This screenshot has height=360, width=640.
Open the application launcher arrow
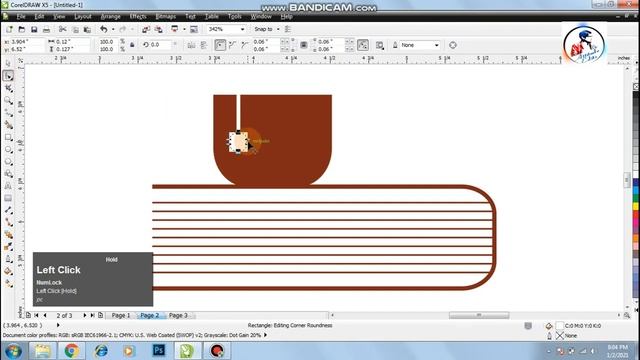tap(184, 29)
